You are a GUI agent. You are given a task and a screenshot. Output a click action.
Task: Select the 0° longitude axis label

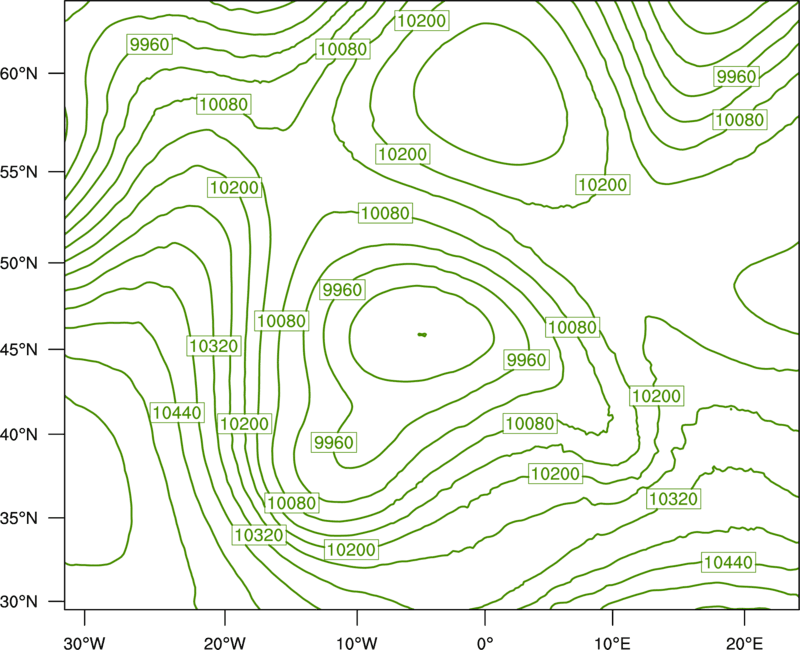coord(485,642)
